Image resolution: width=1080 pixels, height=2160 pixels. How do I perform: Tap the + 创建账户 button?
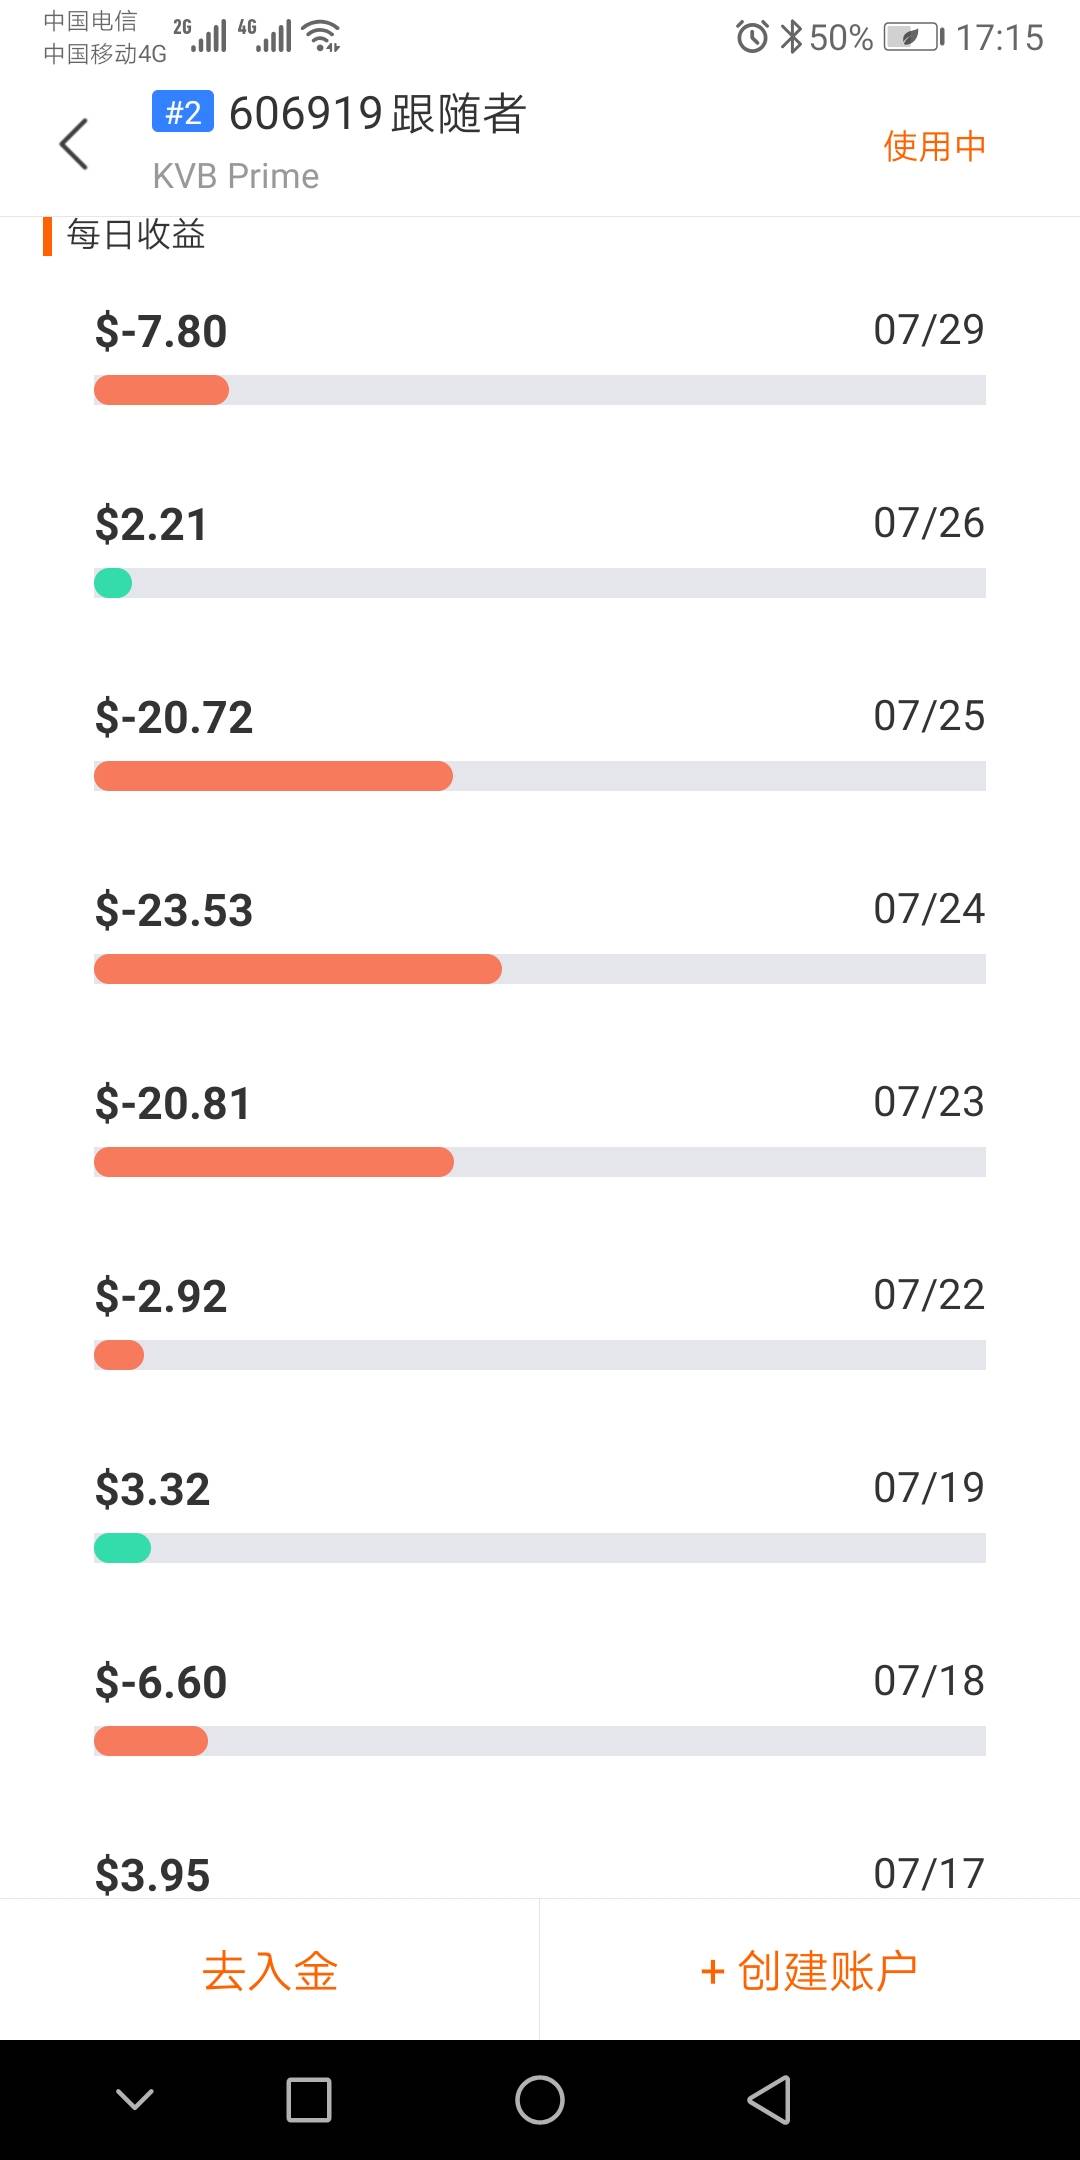[809, 1970]
